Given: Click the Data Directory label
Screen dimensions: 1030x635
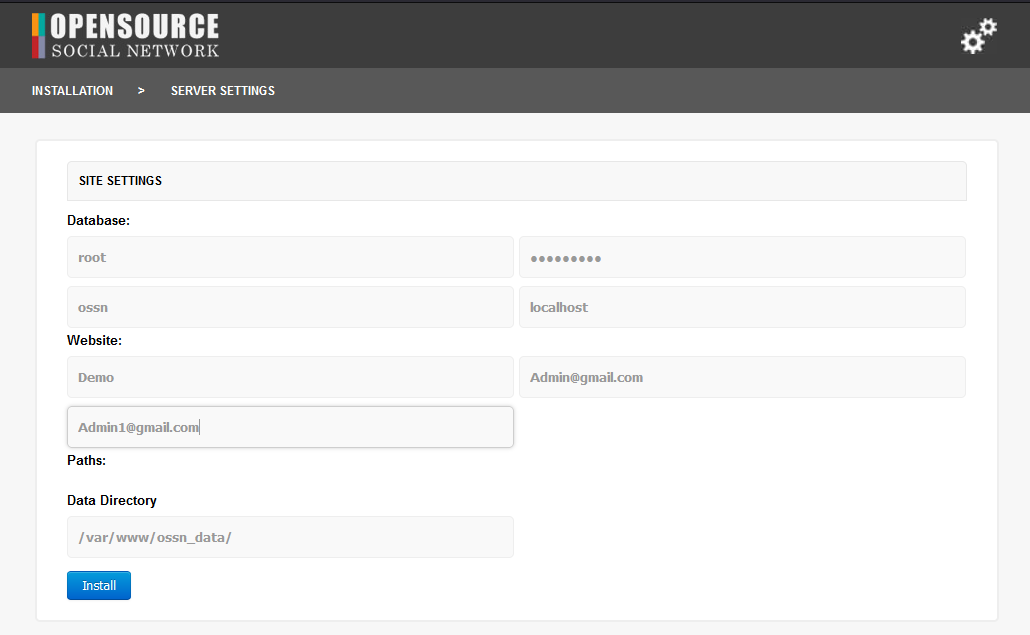Looking at the screenshot, I should point(112,500).
